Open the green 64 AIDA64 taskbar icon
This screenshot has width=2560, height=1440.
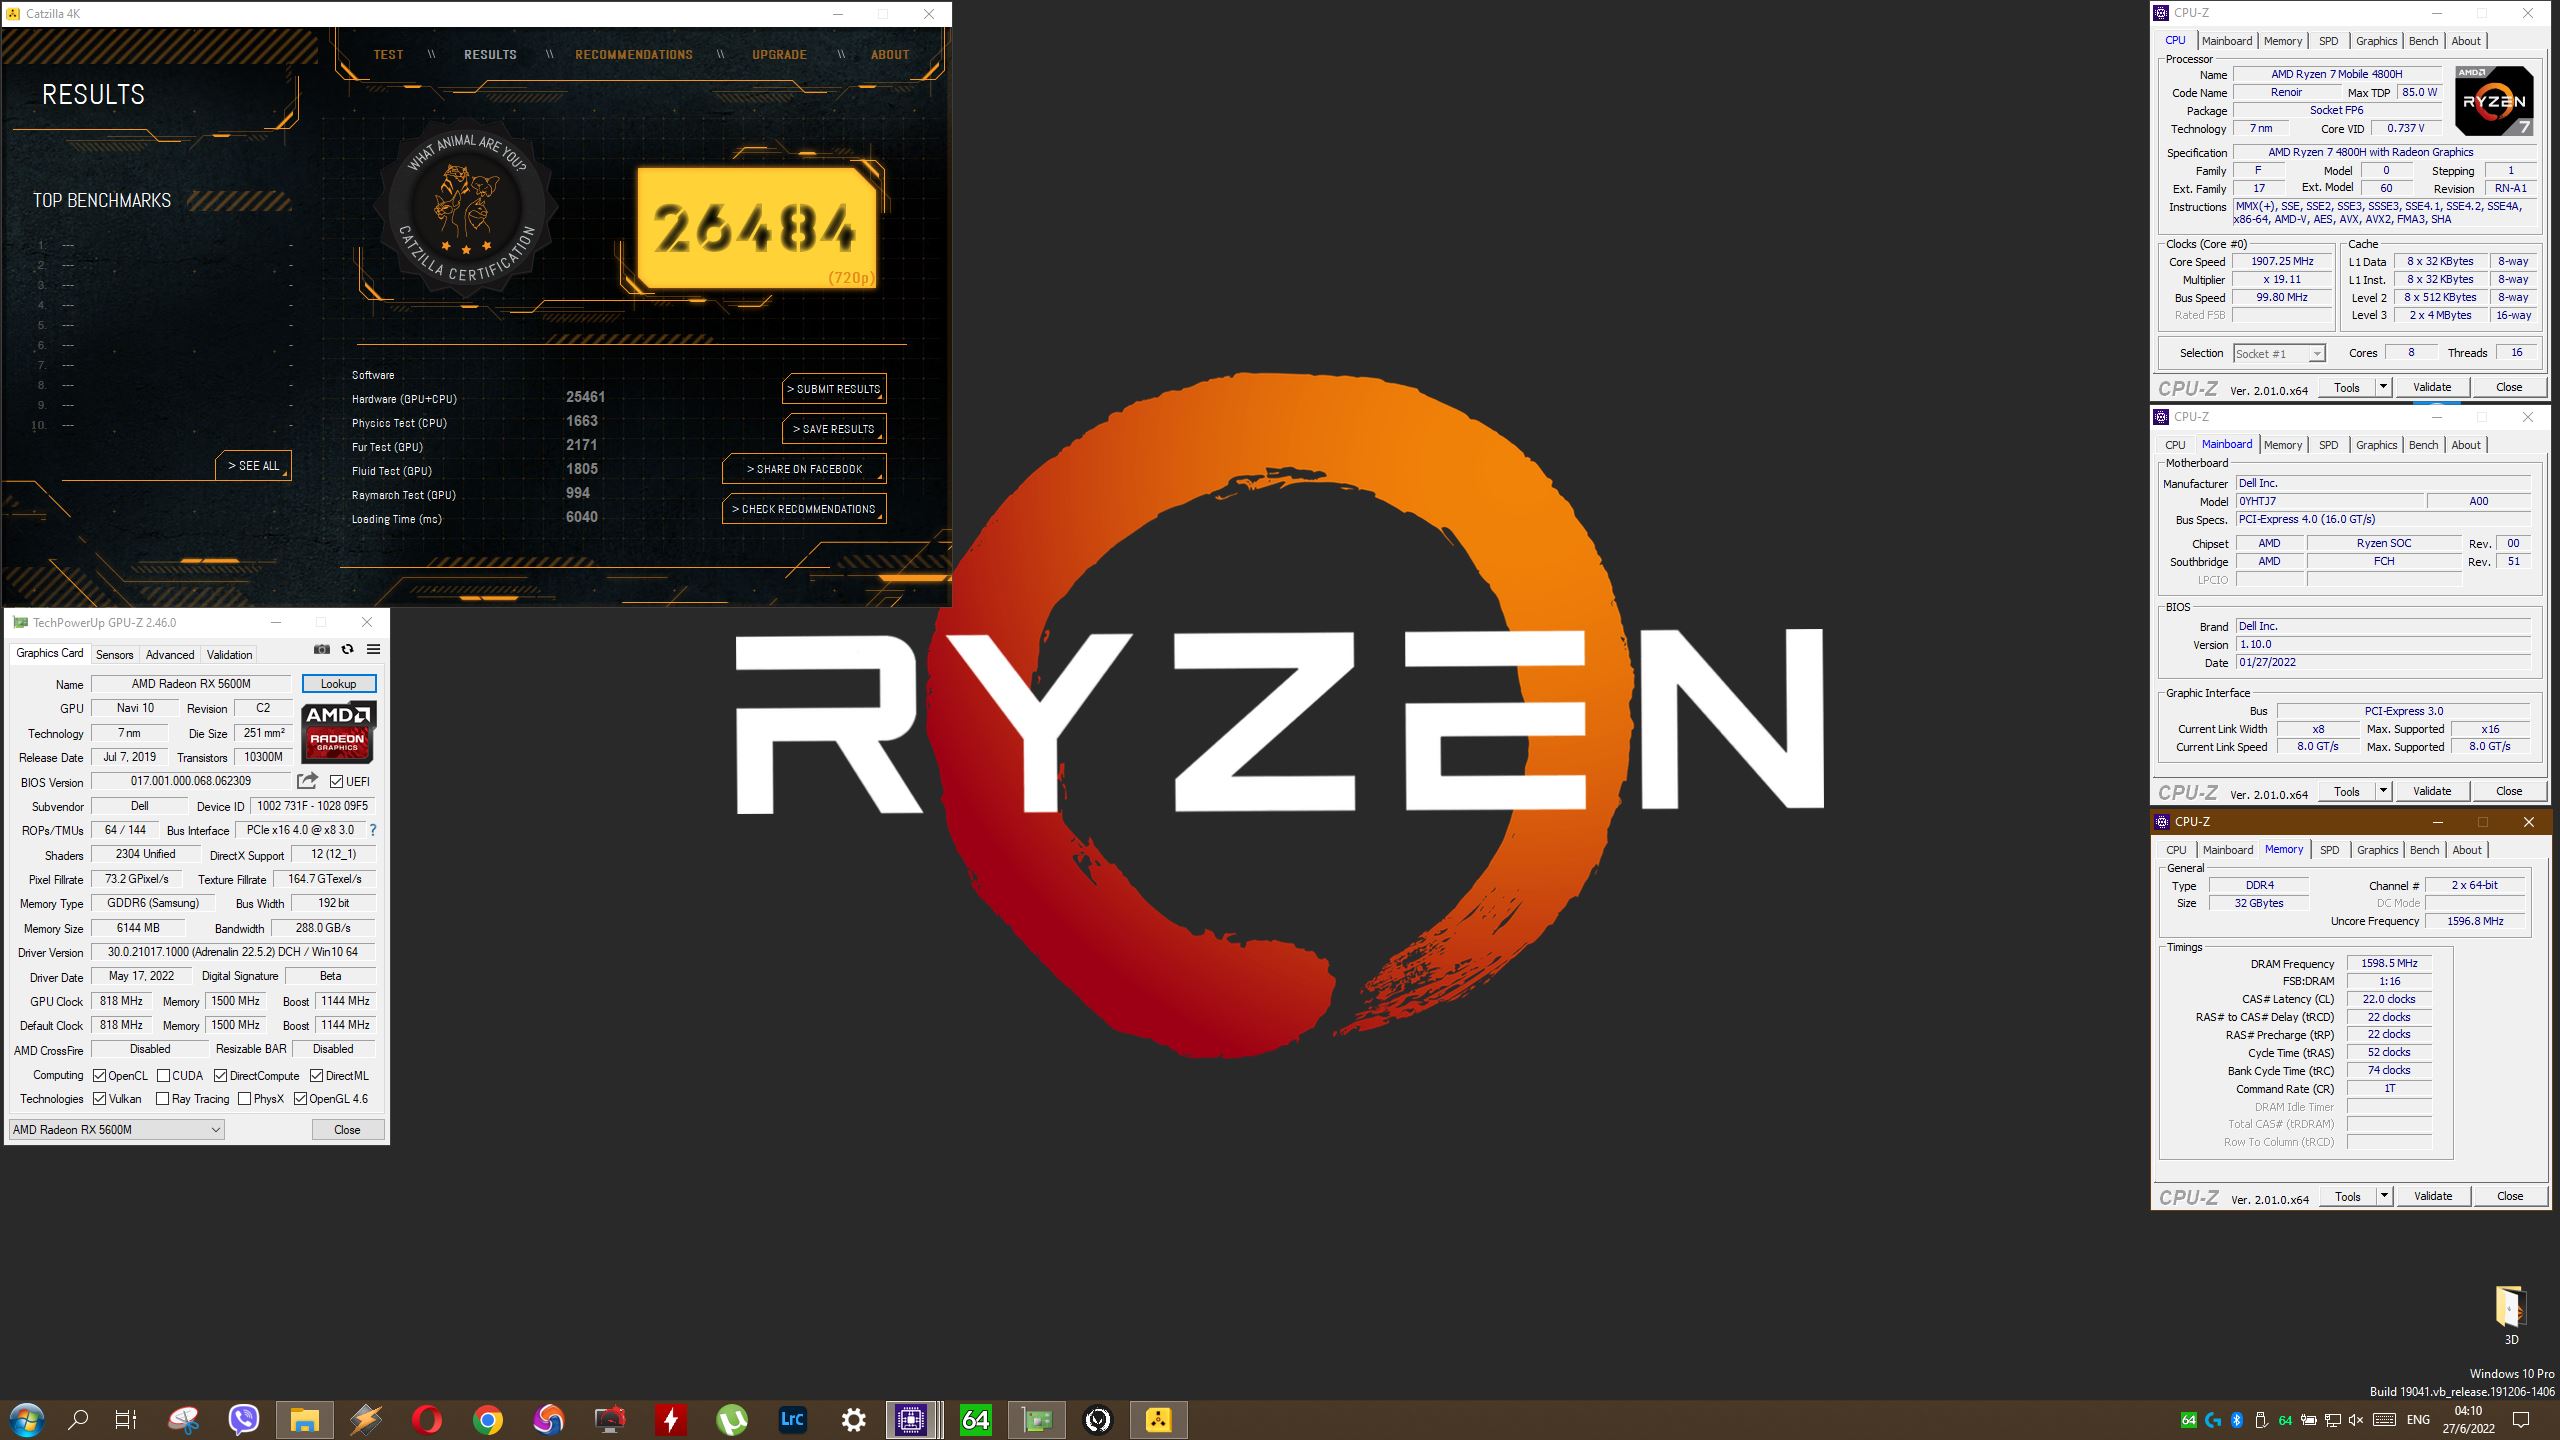(x=975, y=1420)
